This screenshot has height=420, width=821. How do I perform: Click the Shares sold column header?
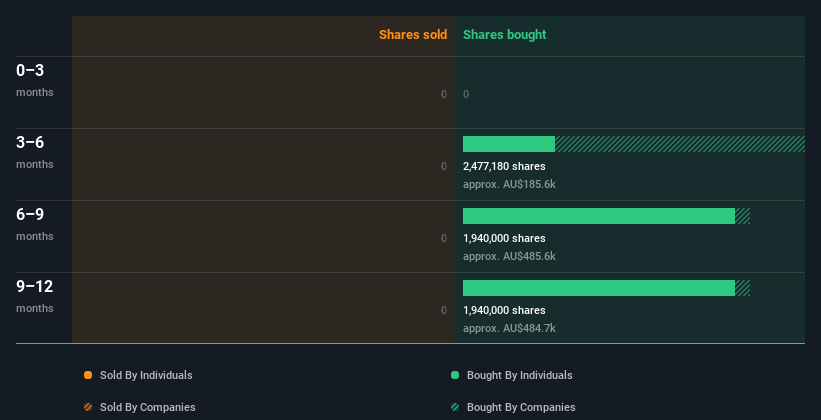tap(413, 35)
